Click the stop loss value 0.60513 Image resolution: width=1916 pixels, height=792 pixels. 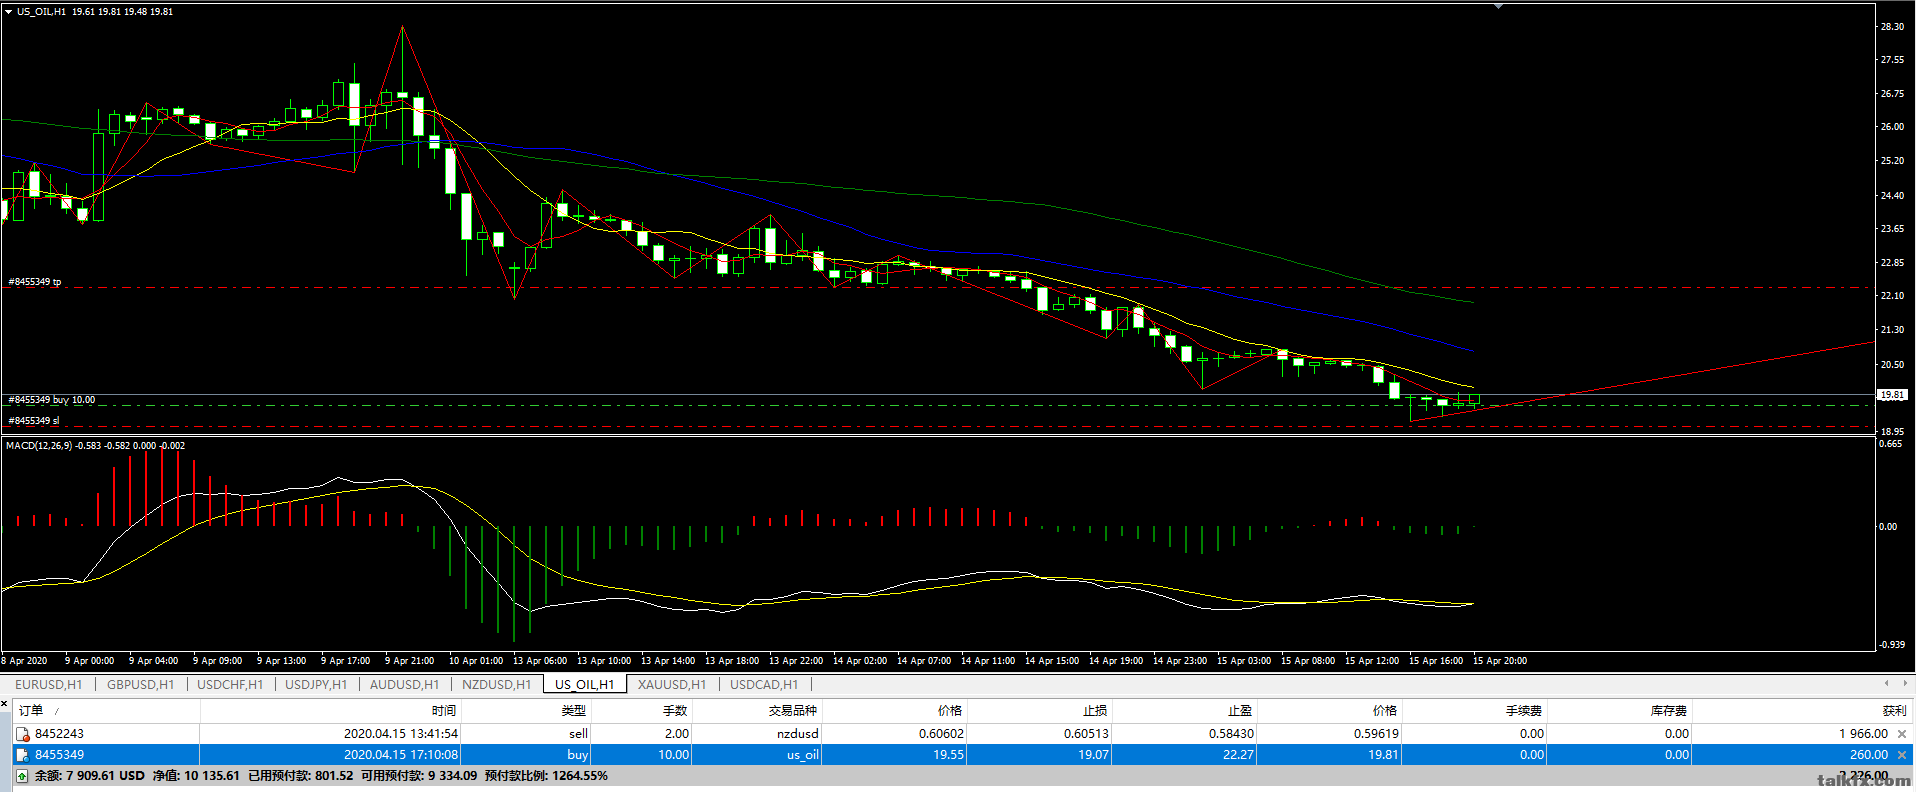tap(1086, 734)
